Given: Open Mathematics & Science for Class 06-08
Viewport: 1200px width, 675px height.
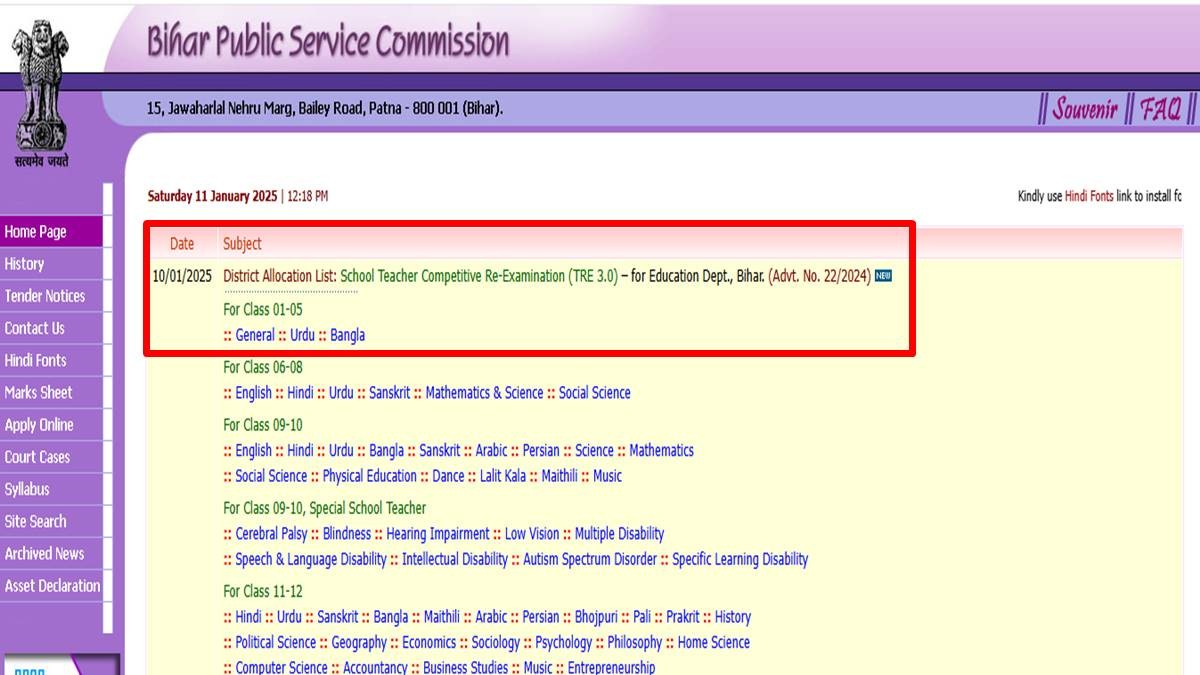Looking at the screenshot, I should (x=484, y=393).
